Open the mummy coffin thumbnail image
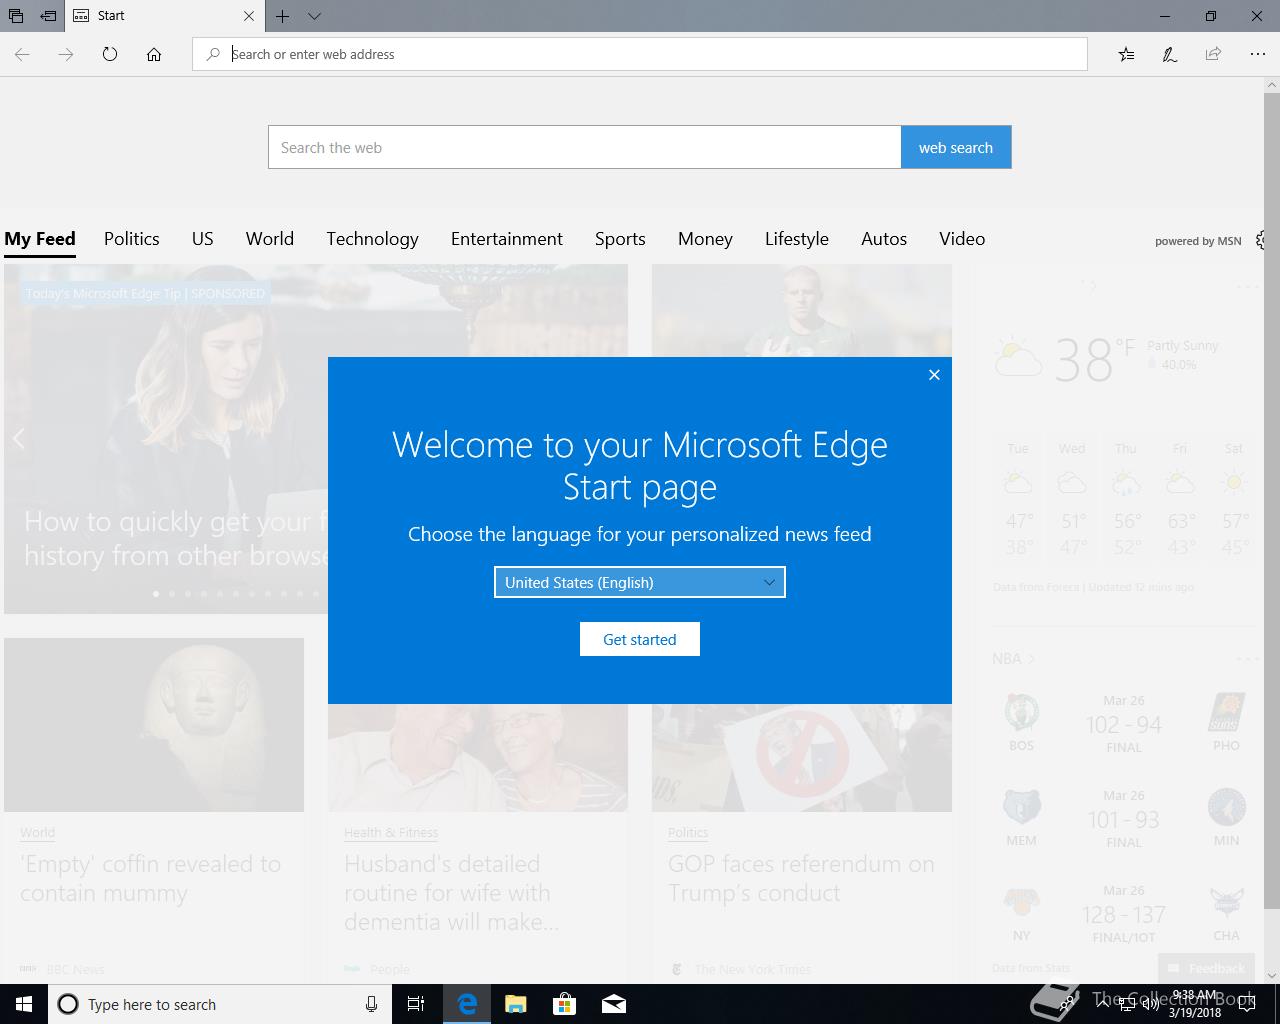The height and width of the screenshot is (1024, 1280). point(154,725)
